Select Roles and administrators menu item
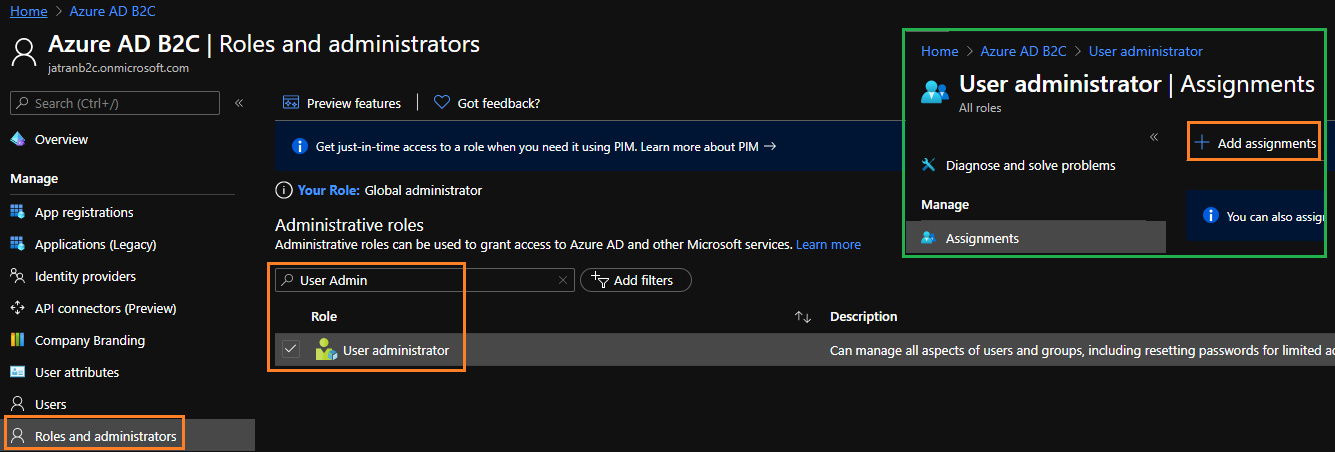Screen dimensions: 1335x452 [x=127, y=436]
